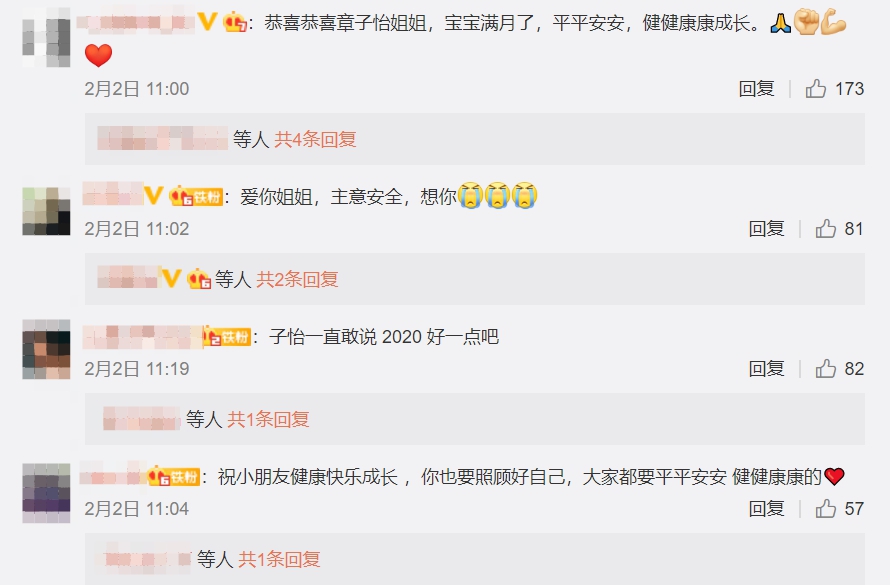Expand 共1条回复 under the 2020 comment
Screen dimensions: 890x585
pos(268,419)
